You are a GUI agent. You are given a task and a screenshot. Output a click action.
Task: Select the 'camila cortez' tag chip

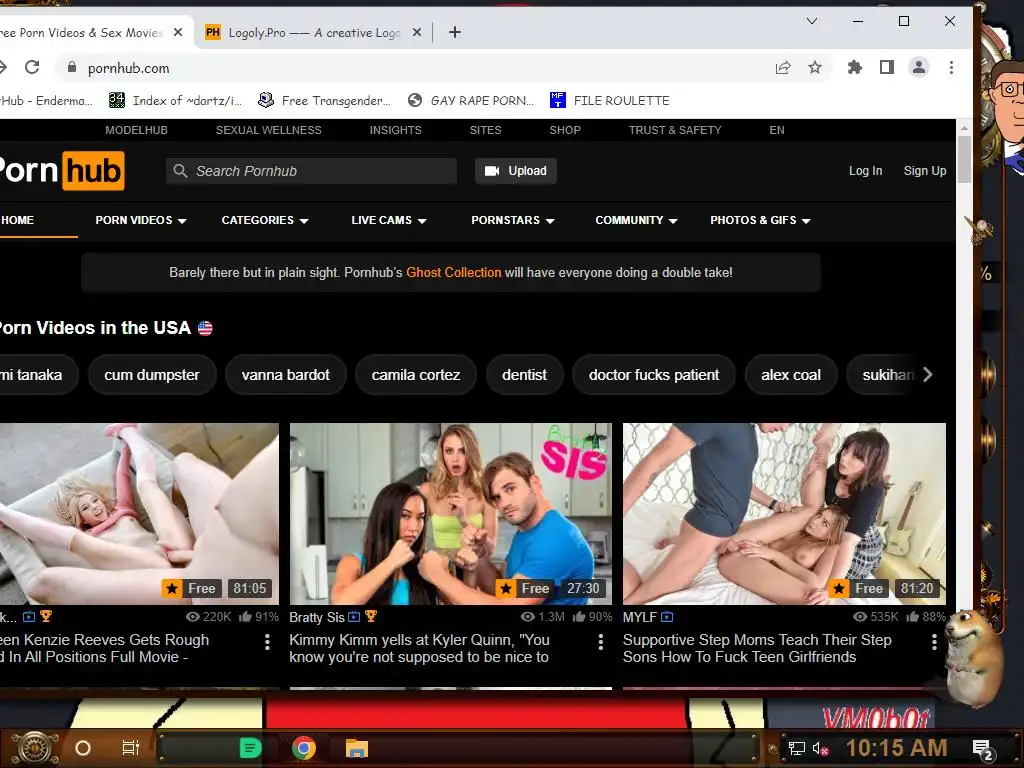pyautogui.click(x=415, y=375)
